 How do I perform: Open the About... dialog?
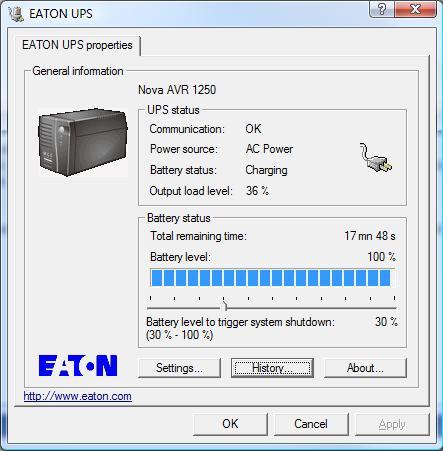pyautogui.click(x=365, y=368)
